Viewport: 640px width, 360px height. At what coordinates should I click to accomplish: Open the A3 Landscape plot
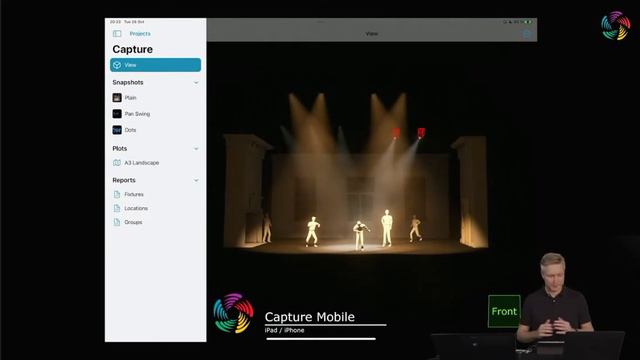point(156,162)
